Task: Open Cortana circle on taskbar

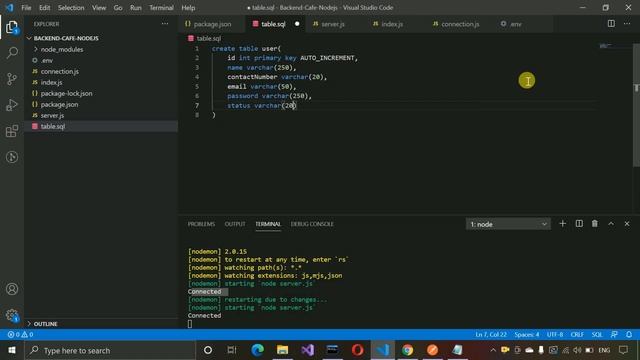Action: click(208, 350)
